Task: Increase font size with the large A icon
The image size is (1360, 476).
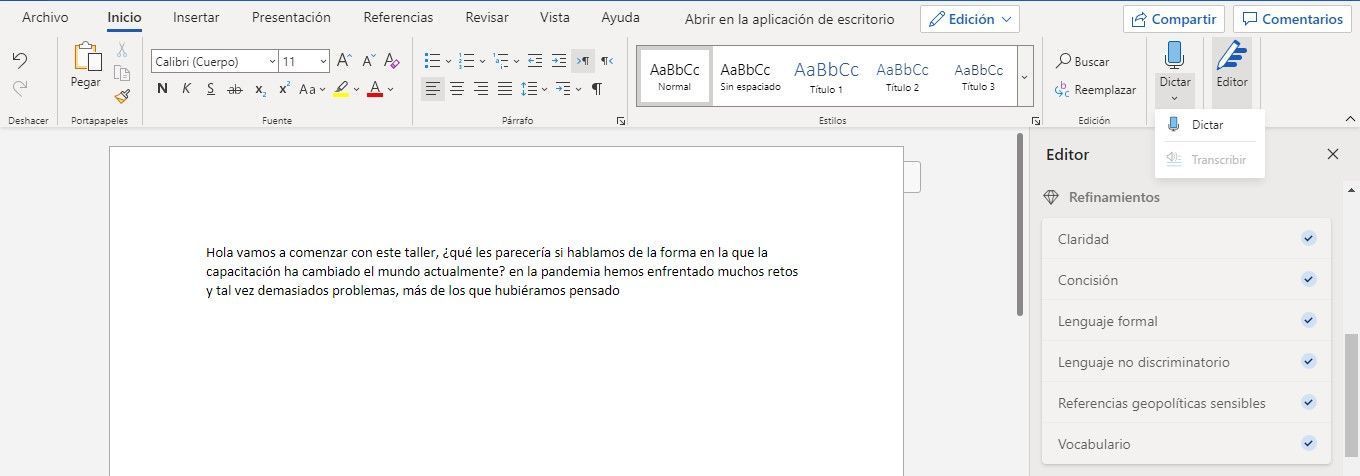Action: [344, 61]
